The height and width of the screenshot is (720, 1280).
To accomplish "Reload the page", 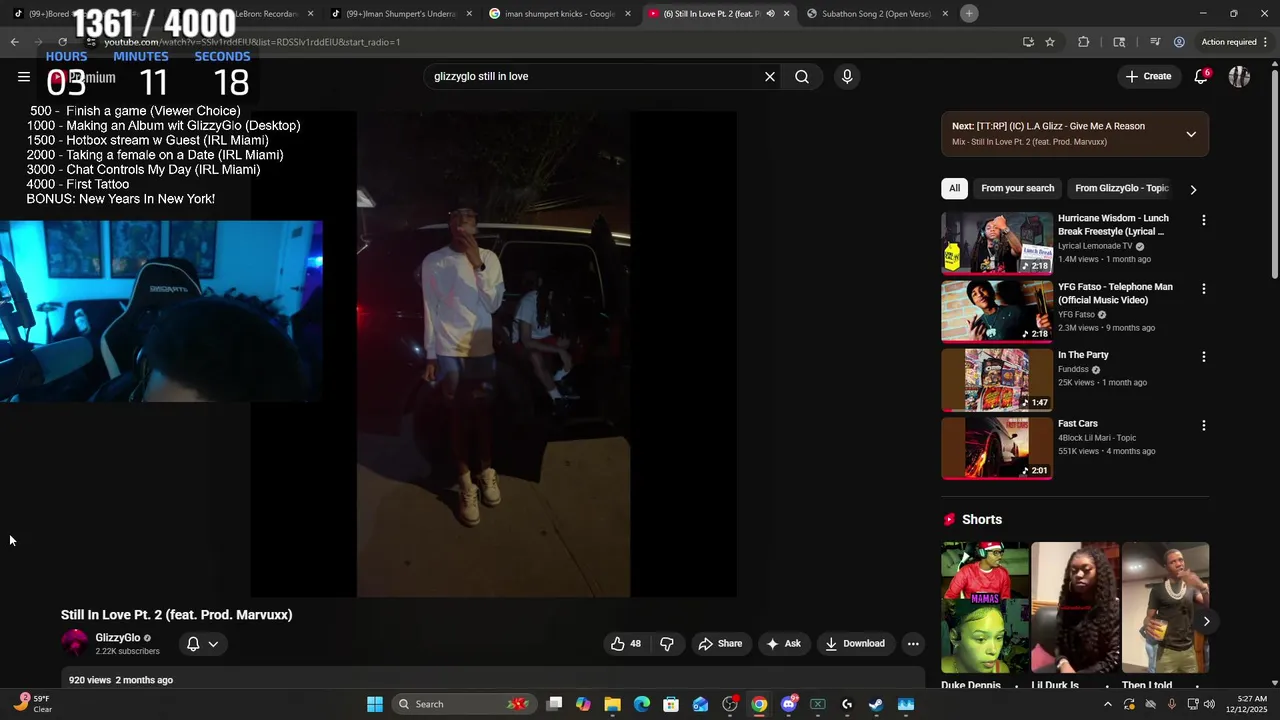I will [x=62, y=42].
